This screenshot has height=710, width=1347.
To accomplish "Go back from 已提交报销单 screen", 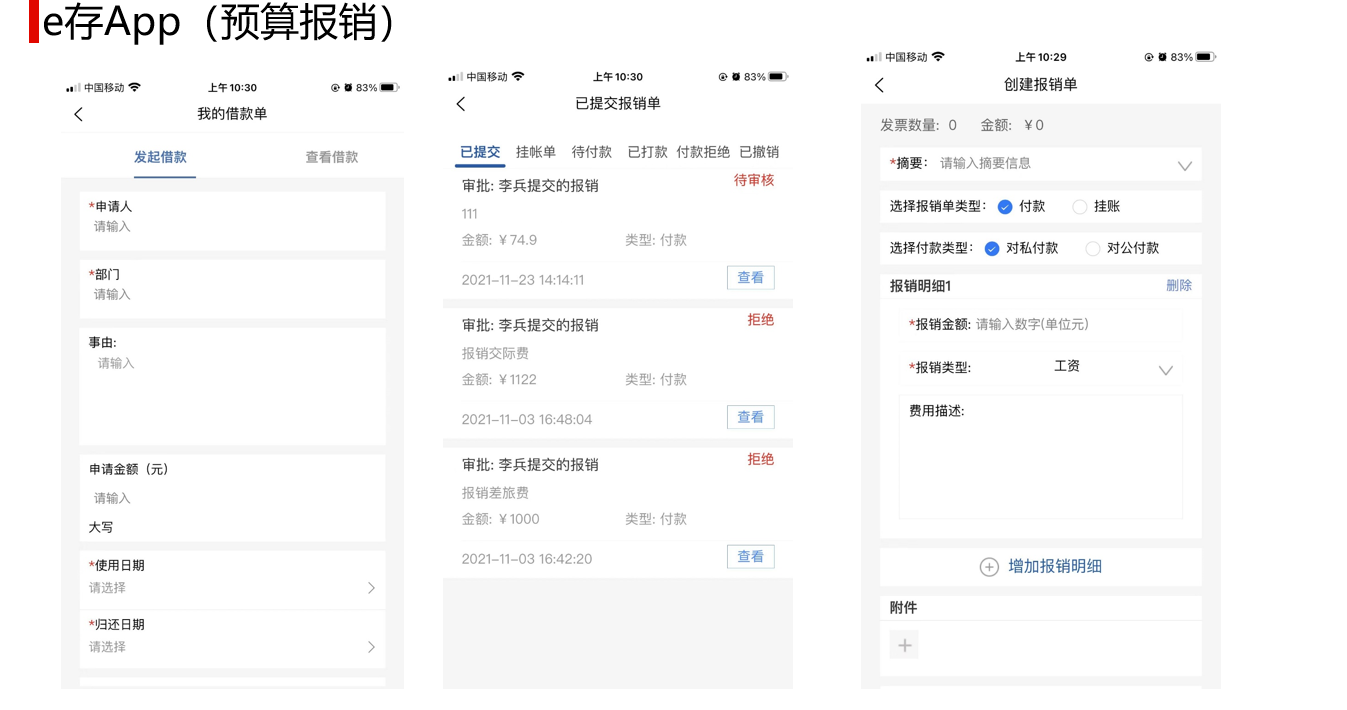I will pyautogui.click(x=460, y=104).
